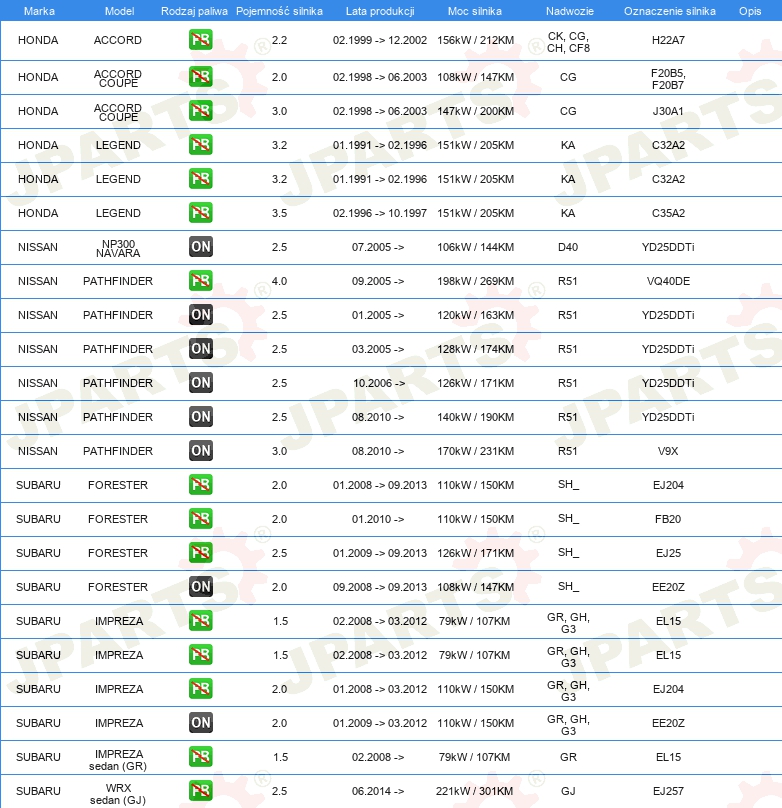Click the ON diesel icon in the Pathfinder 120kW row
Viewport: 782px width, 808px height.
(x=200, y=315)
